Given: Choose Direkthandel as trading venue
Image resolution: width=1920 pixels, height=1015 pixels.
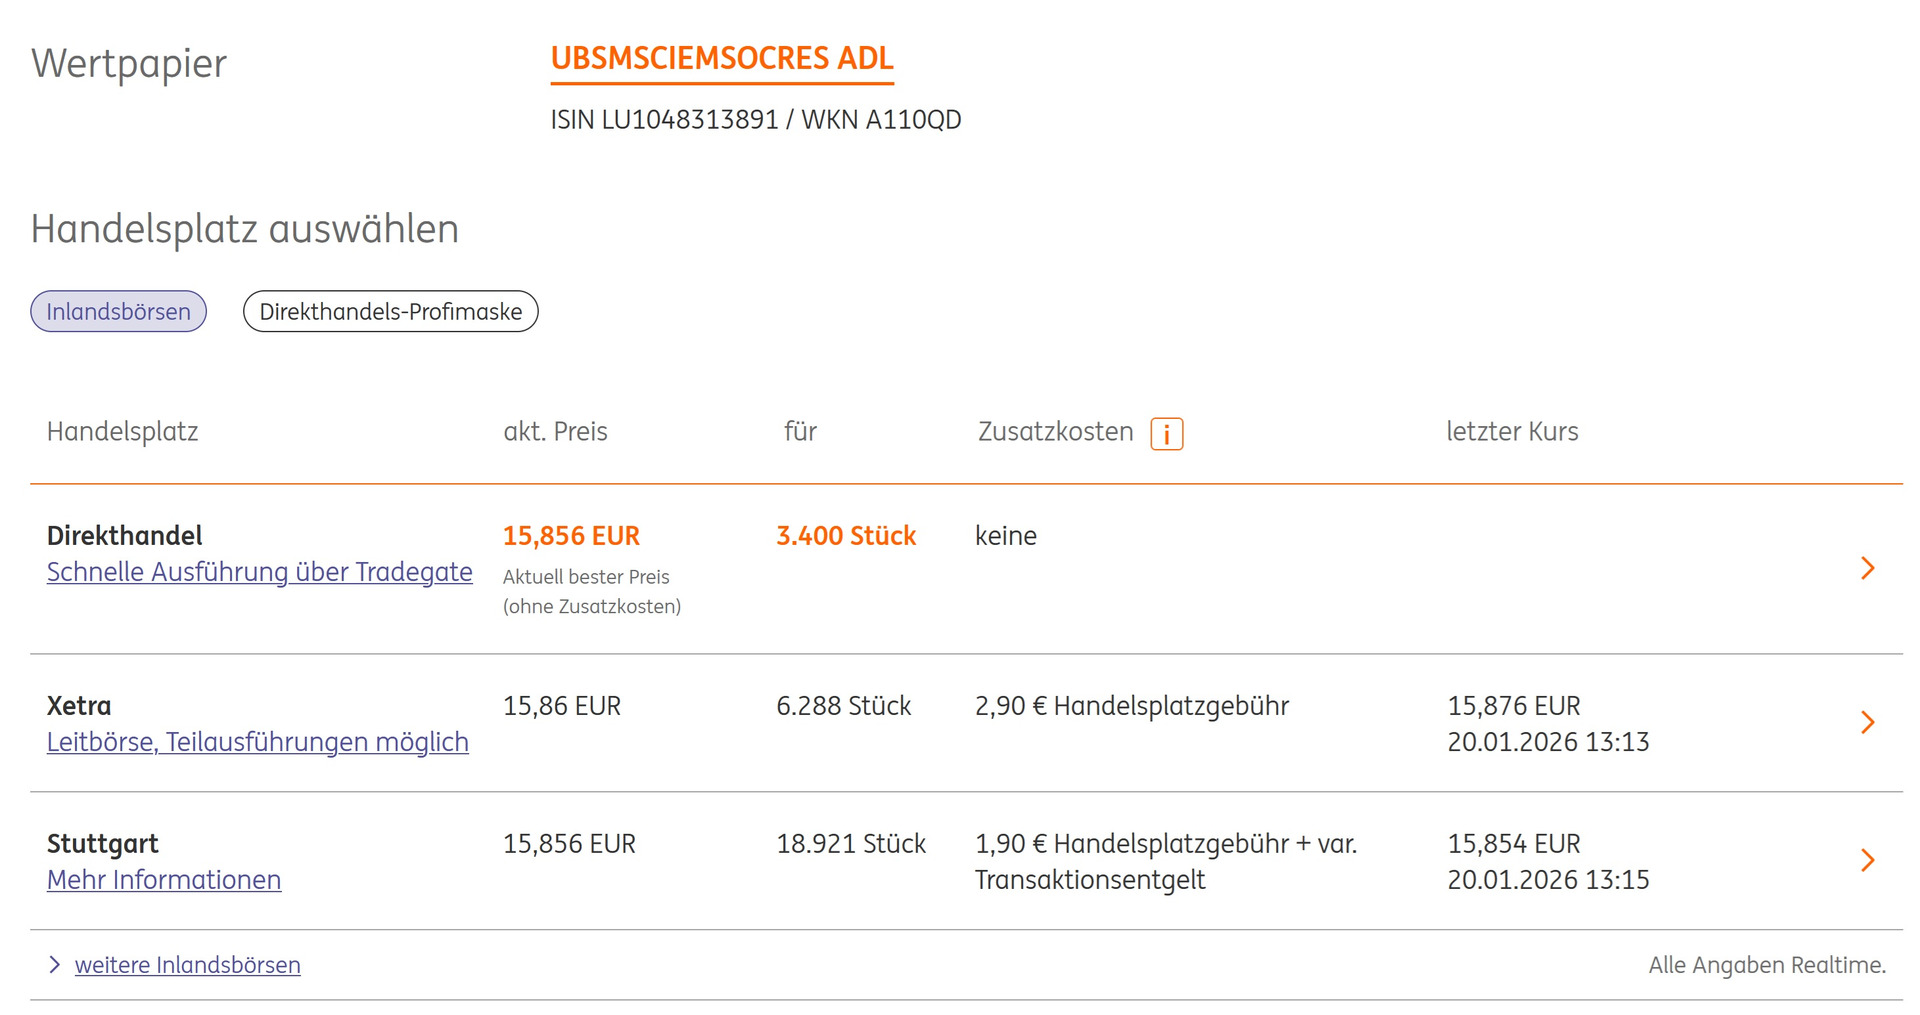Looking at the screenshot, I should (124, 536).
